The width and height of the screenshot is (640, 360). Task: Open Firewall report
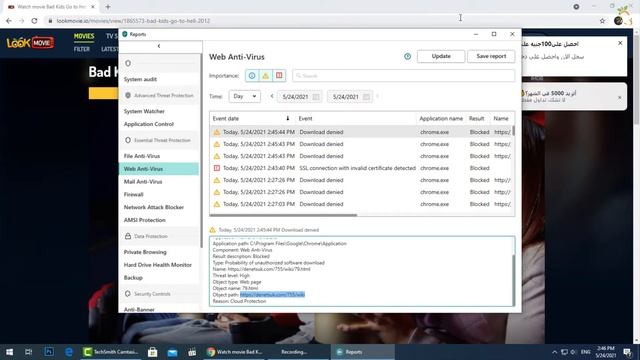(133, 194)
